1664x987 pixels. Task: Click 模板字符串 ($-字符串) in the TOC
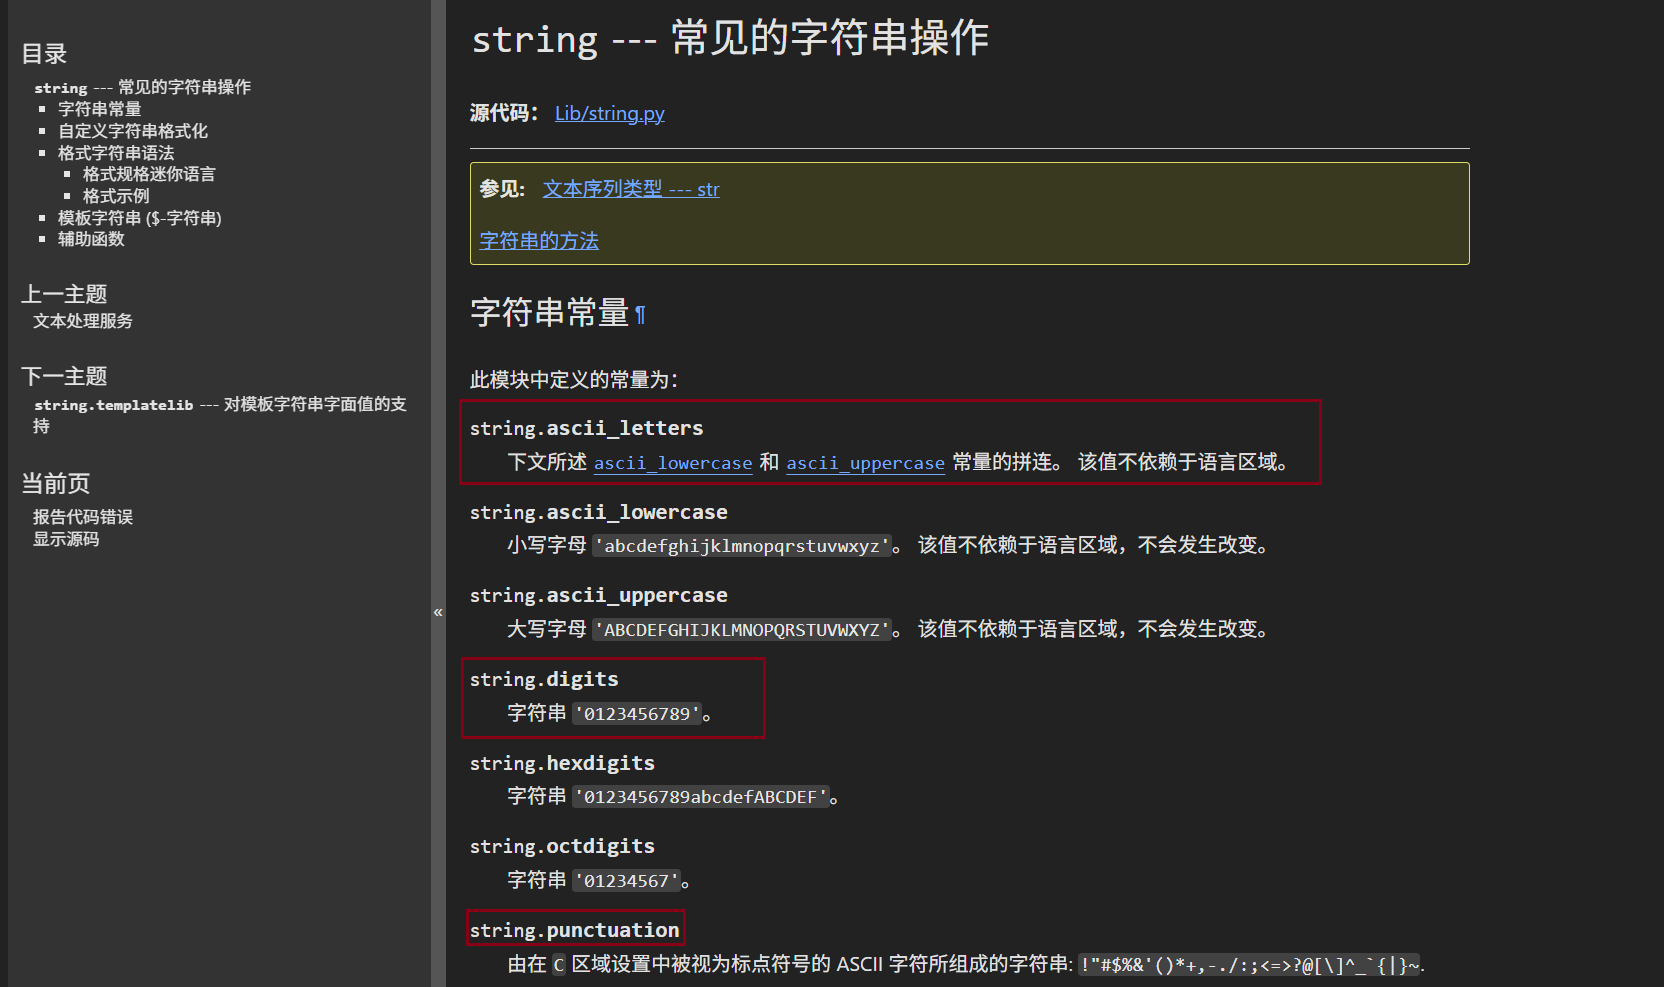[140, 217]
